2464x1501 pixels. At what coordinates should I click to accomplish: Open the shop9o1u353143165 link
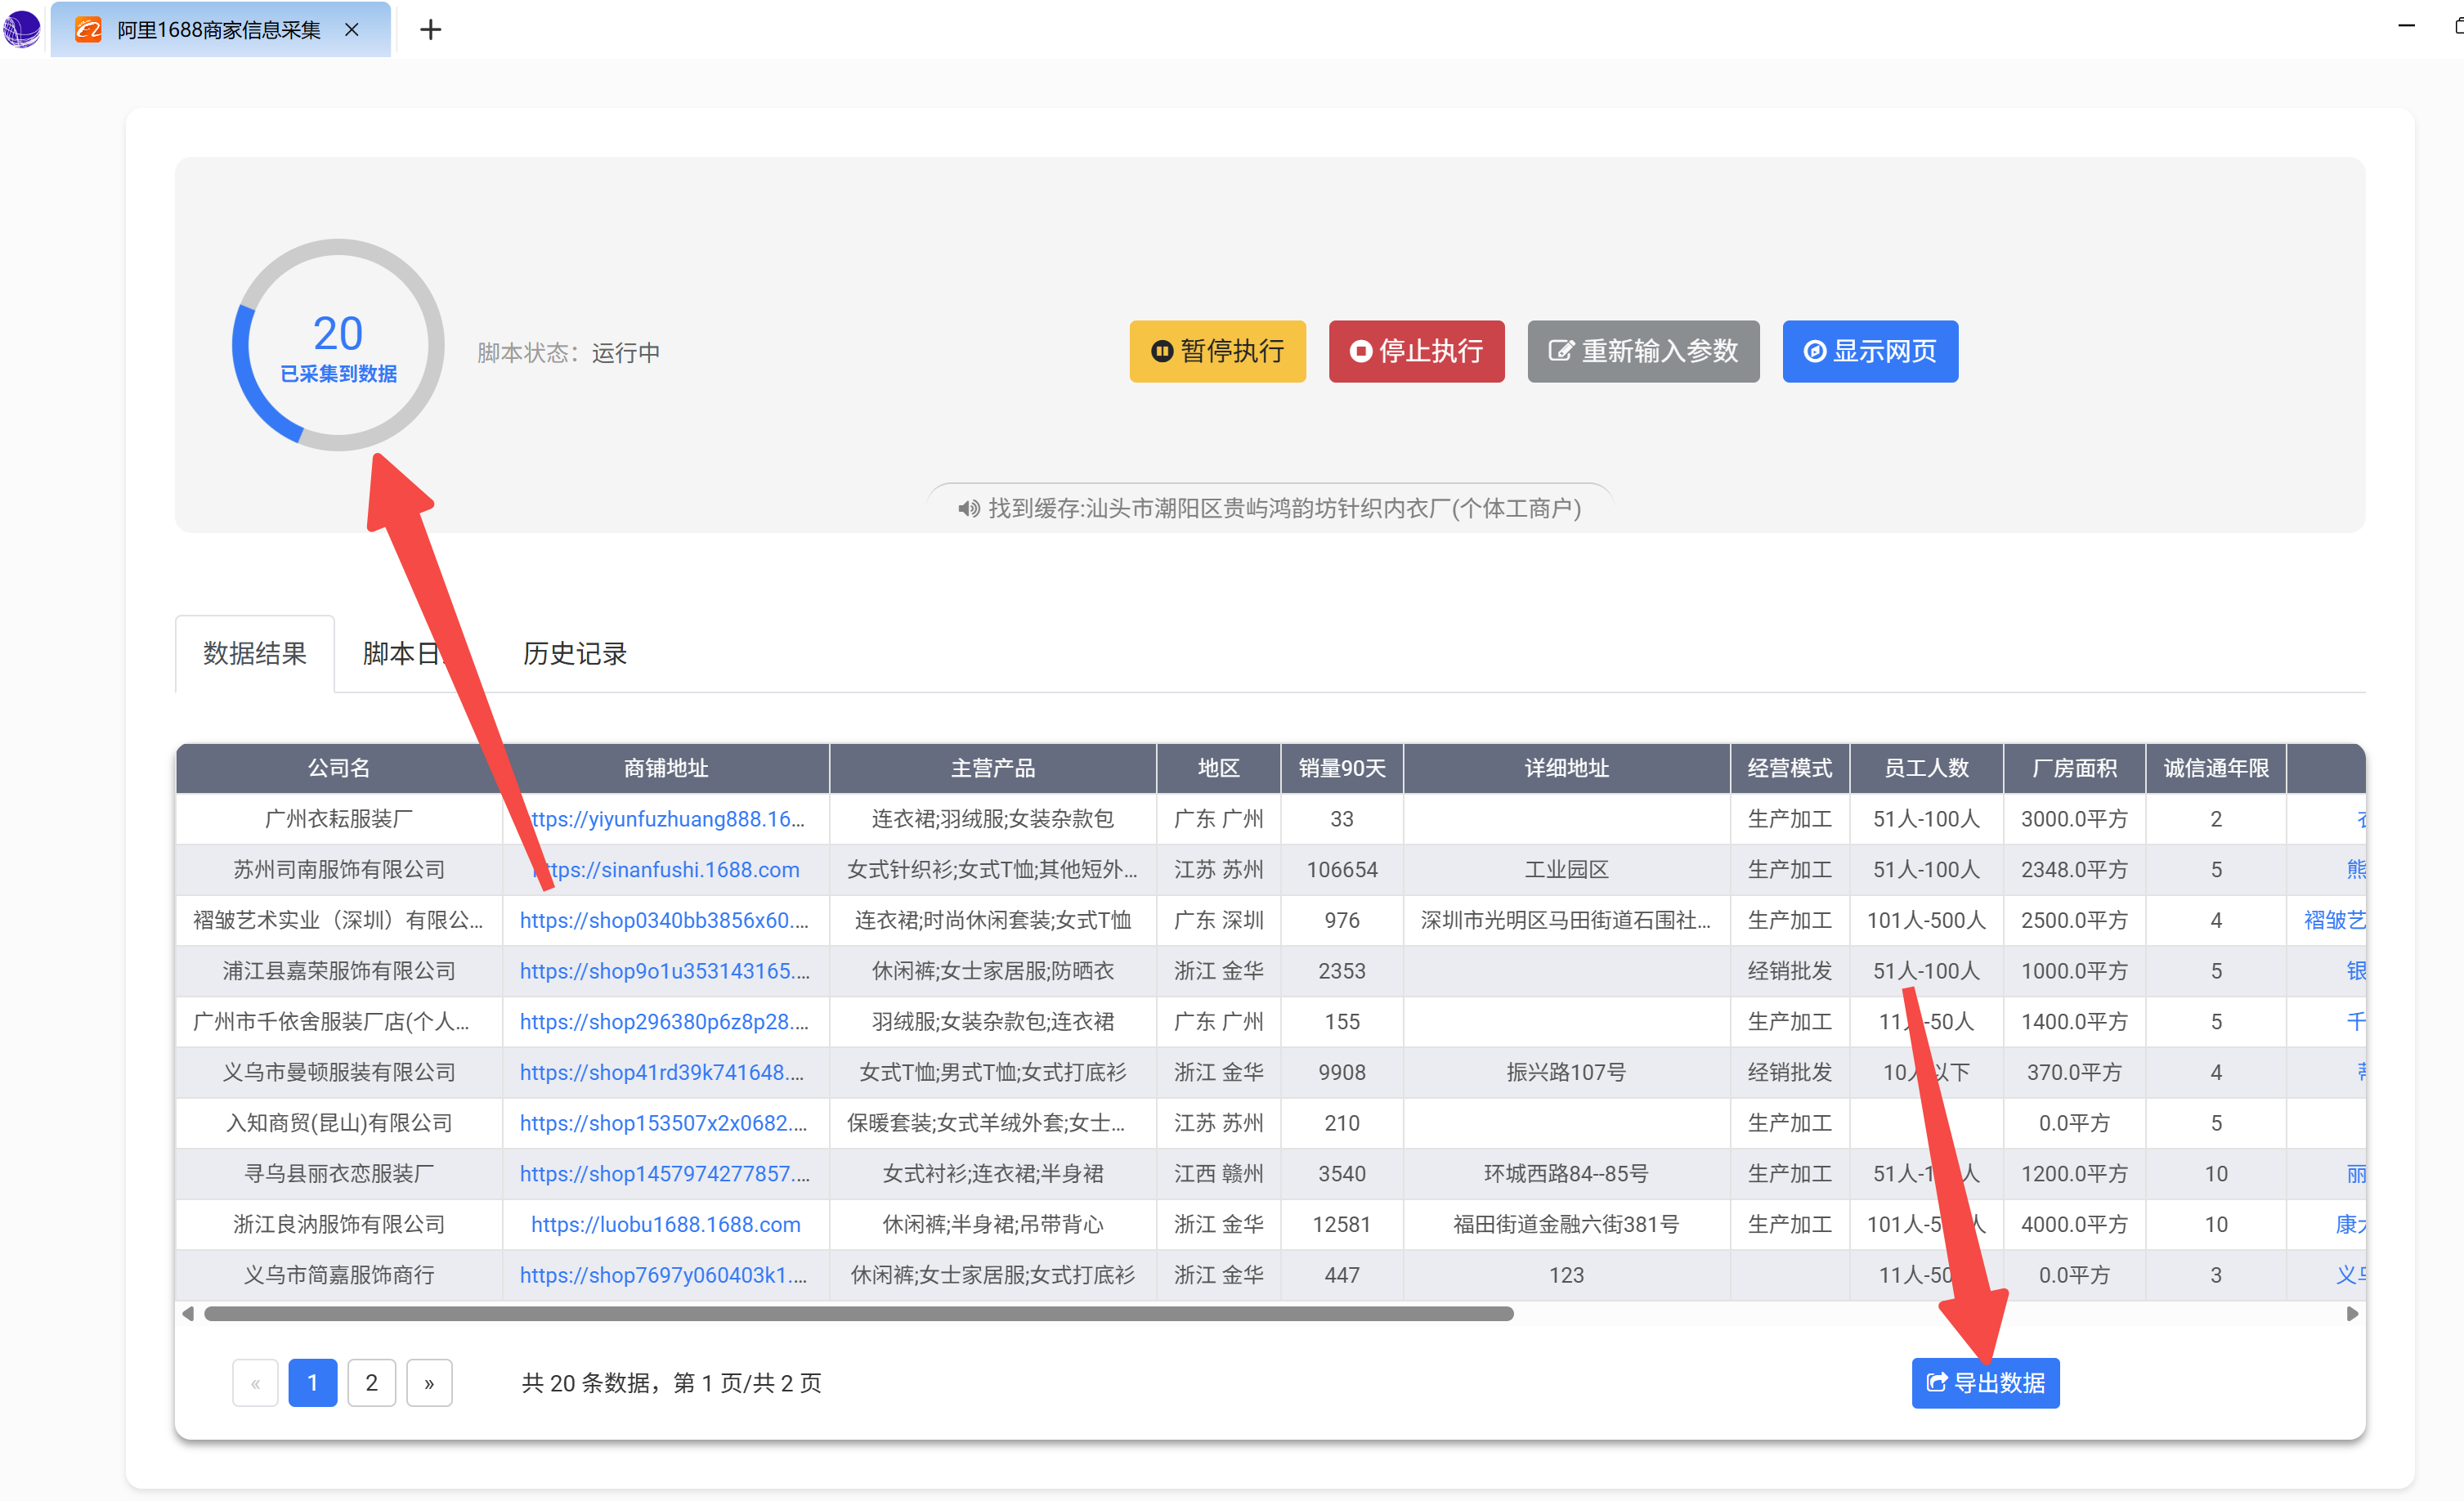coord(666,971)
